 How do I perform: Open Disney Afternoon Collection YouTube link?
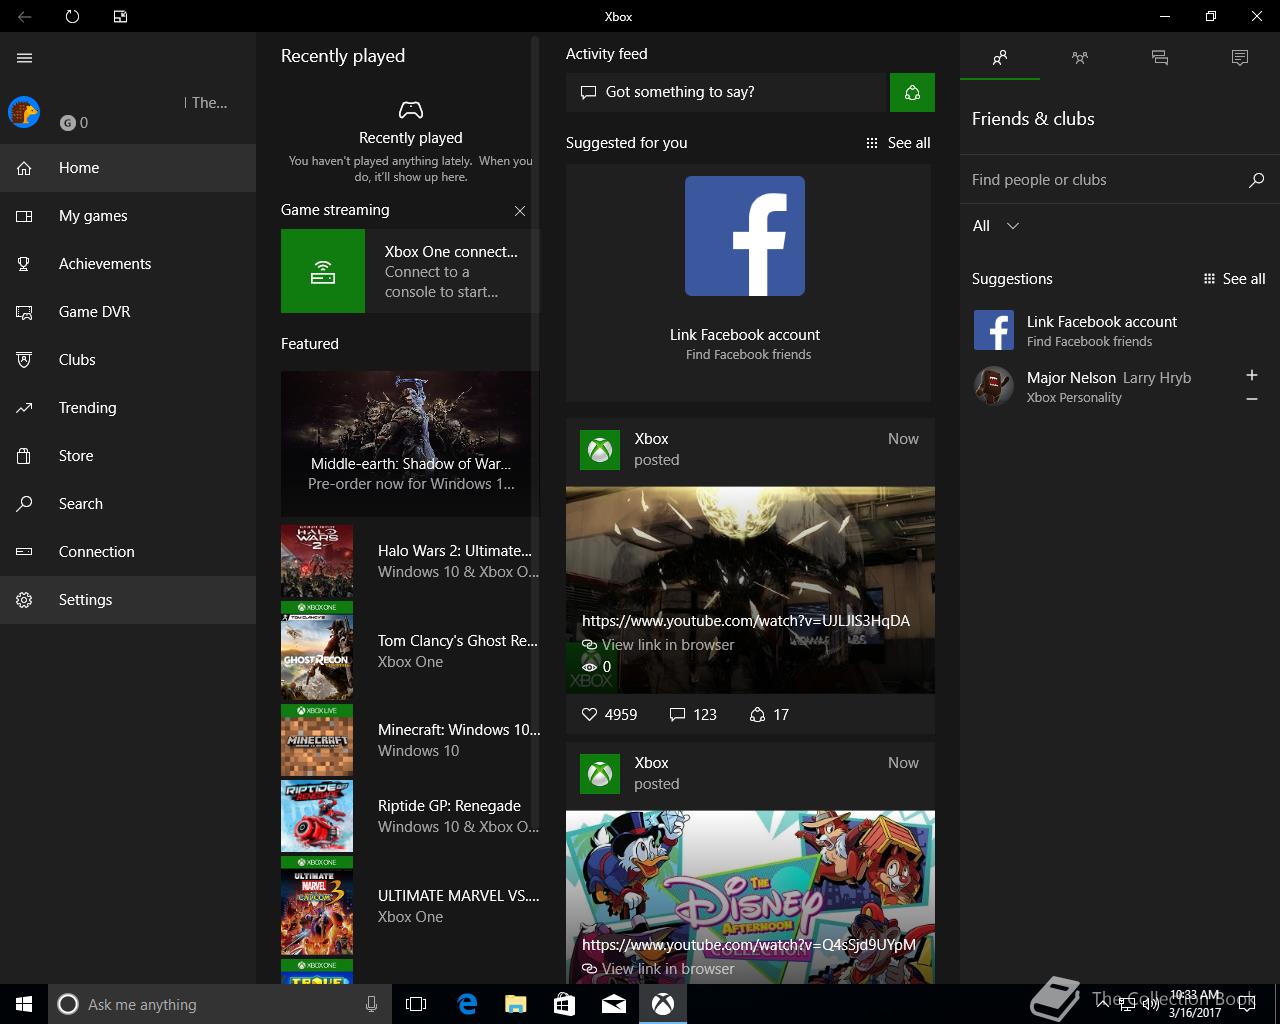coord(749,945)
